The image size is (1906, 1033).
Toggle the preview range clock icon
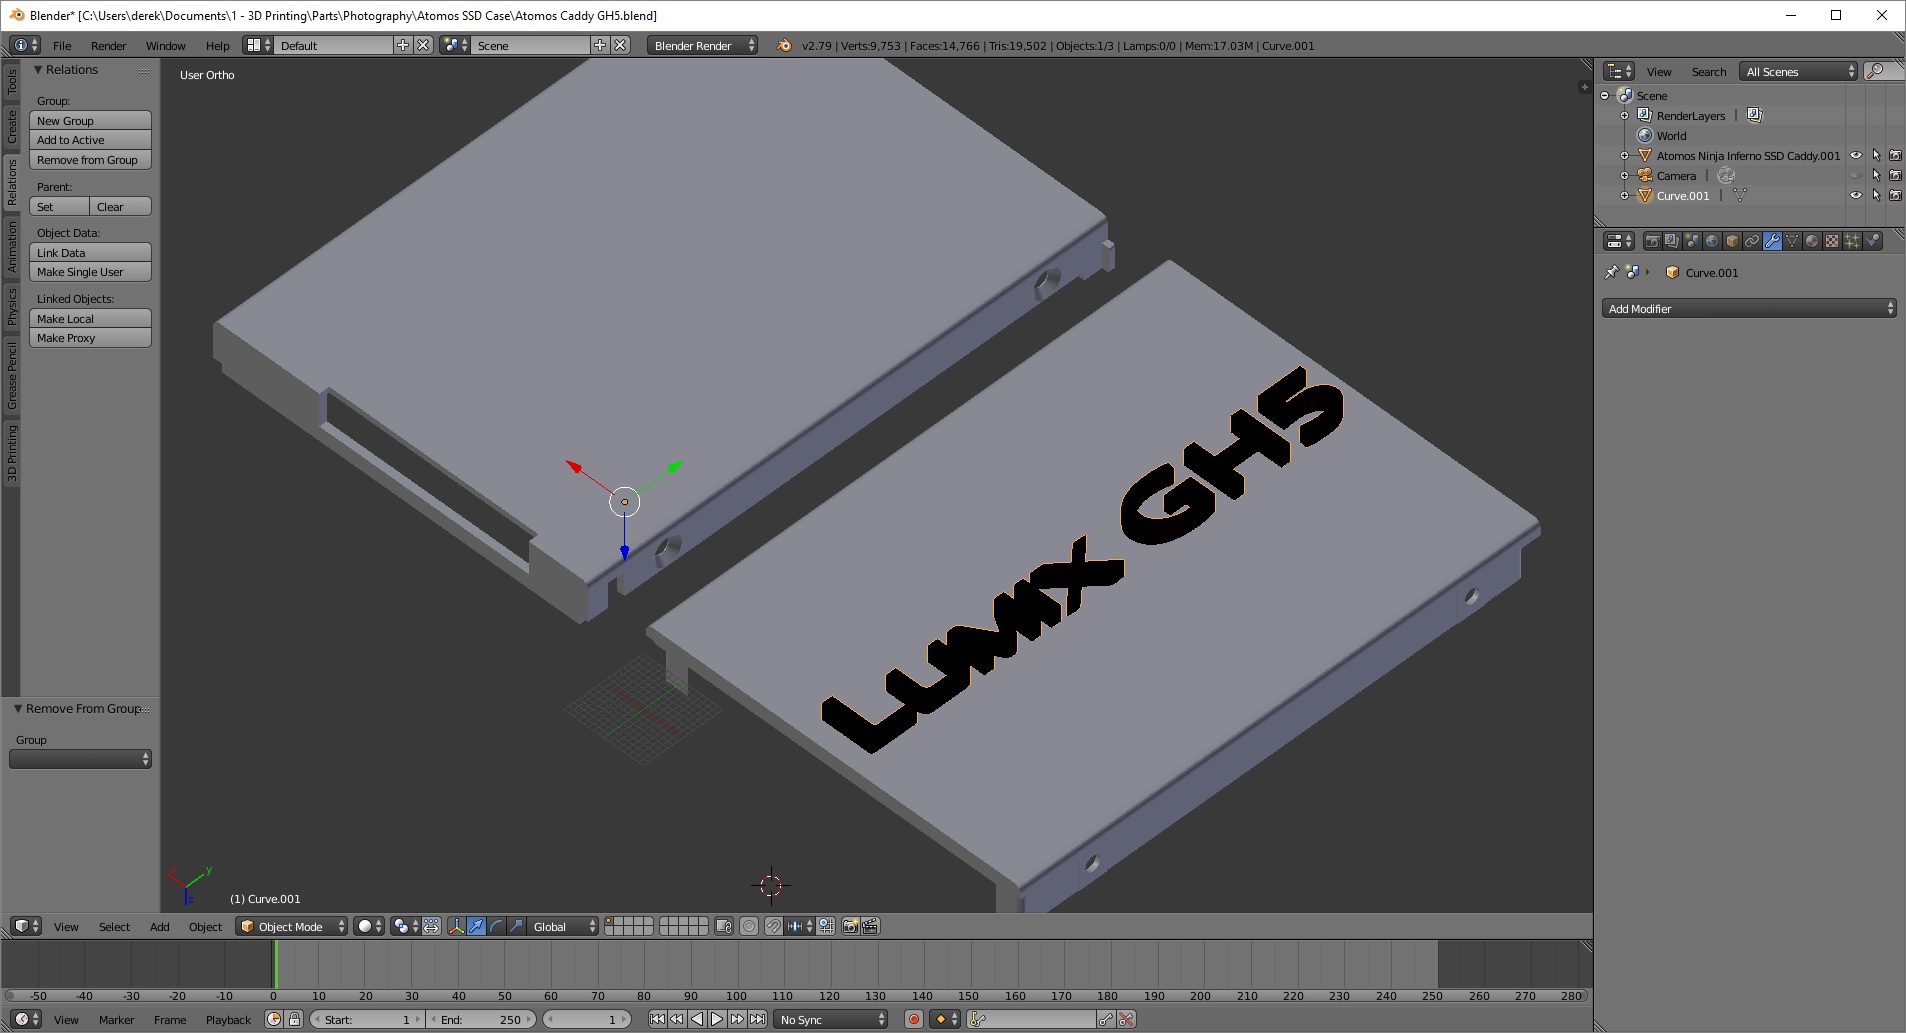[274, 1019]
